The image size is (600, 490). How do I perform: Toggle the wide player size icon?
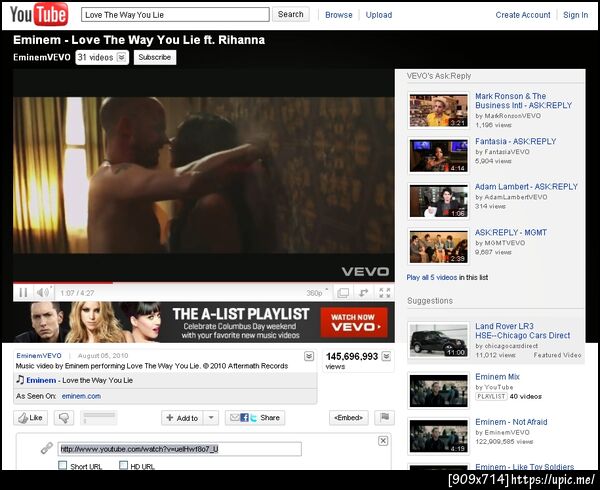[343, 293]
